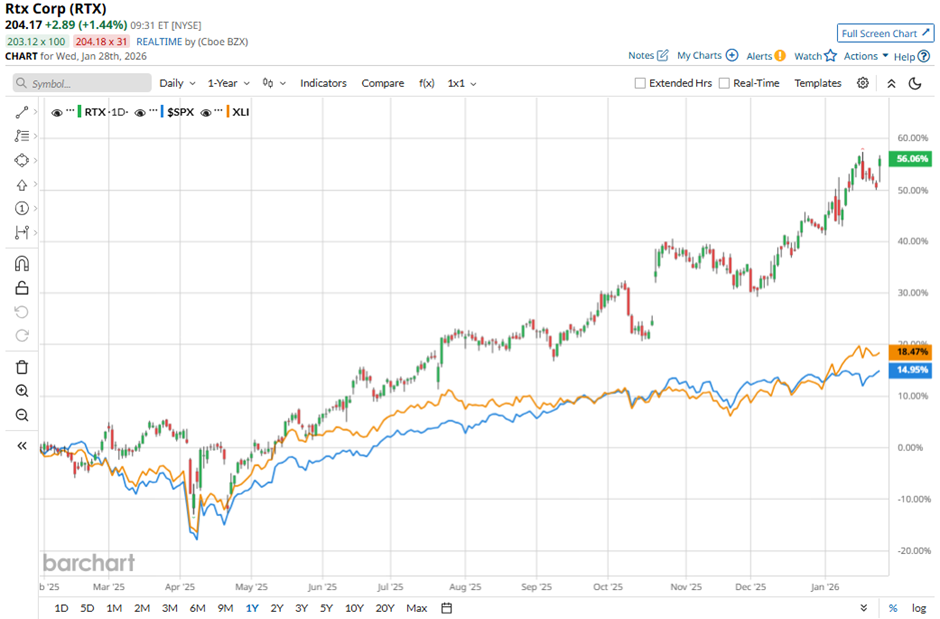Select the 5Y time range
The width and height of the screenshot is (940, 619).
326,608
